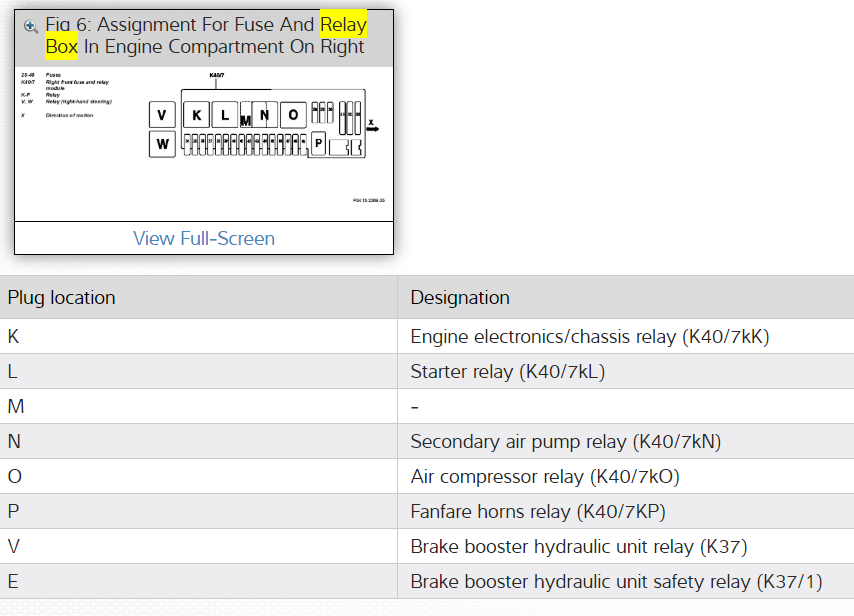
Task: Click relay W box in the diagram
Action: pyautogui.click(x=162, y=144)
